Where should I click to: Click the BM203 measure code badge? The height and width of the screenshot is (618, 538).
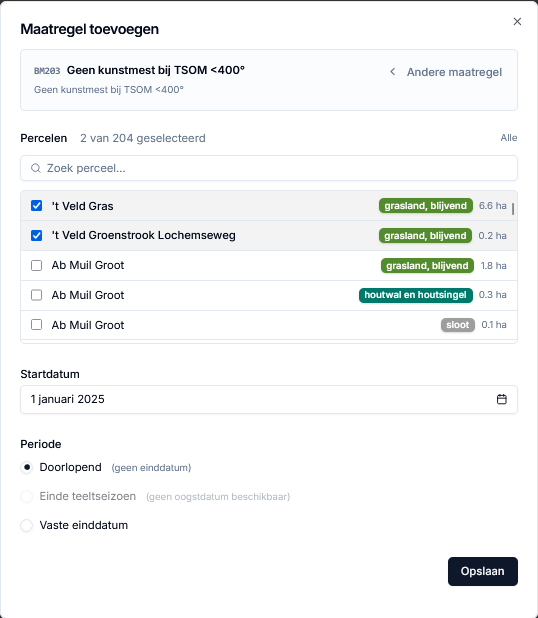click(x=47, y=71)
